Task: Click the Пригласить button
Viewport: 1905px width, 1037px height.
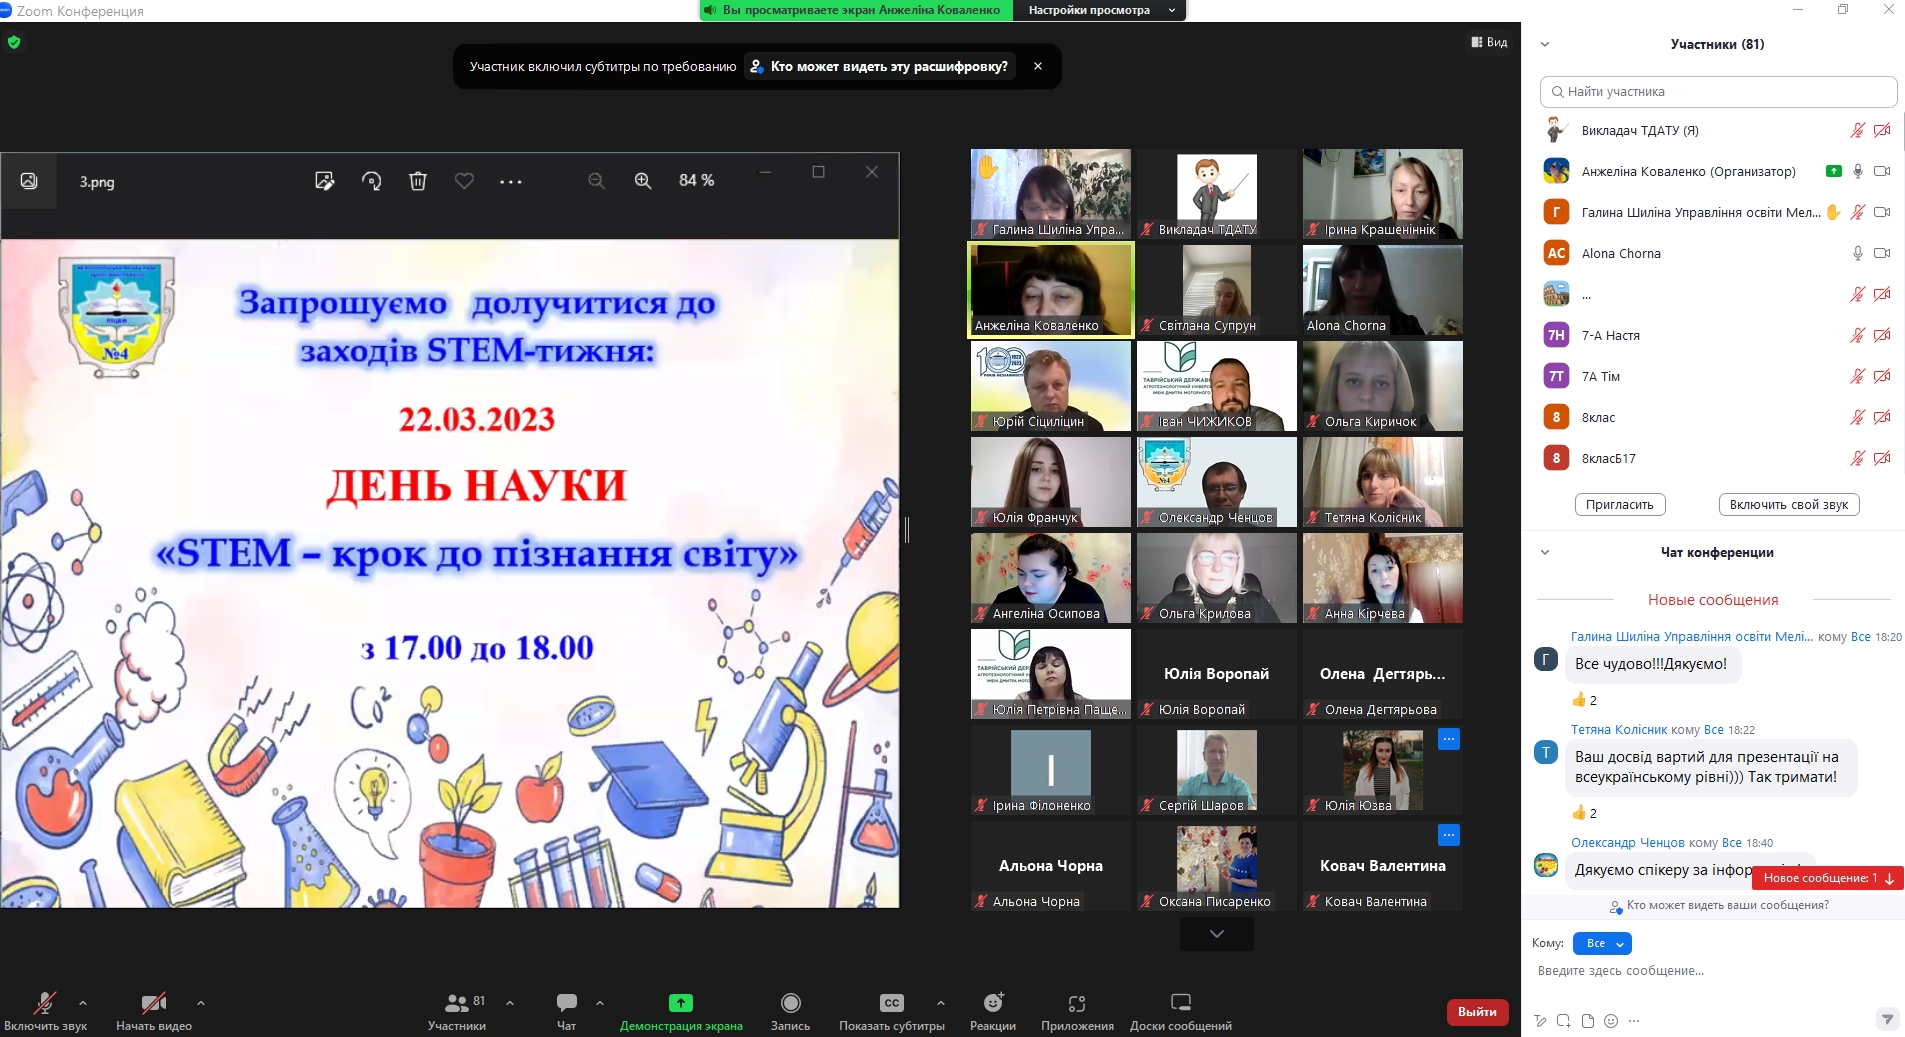Action: 1620,505
